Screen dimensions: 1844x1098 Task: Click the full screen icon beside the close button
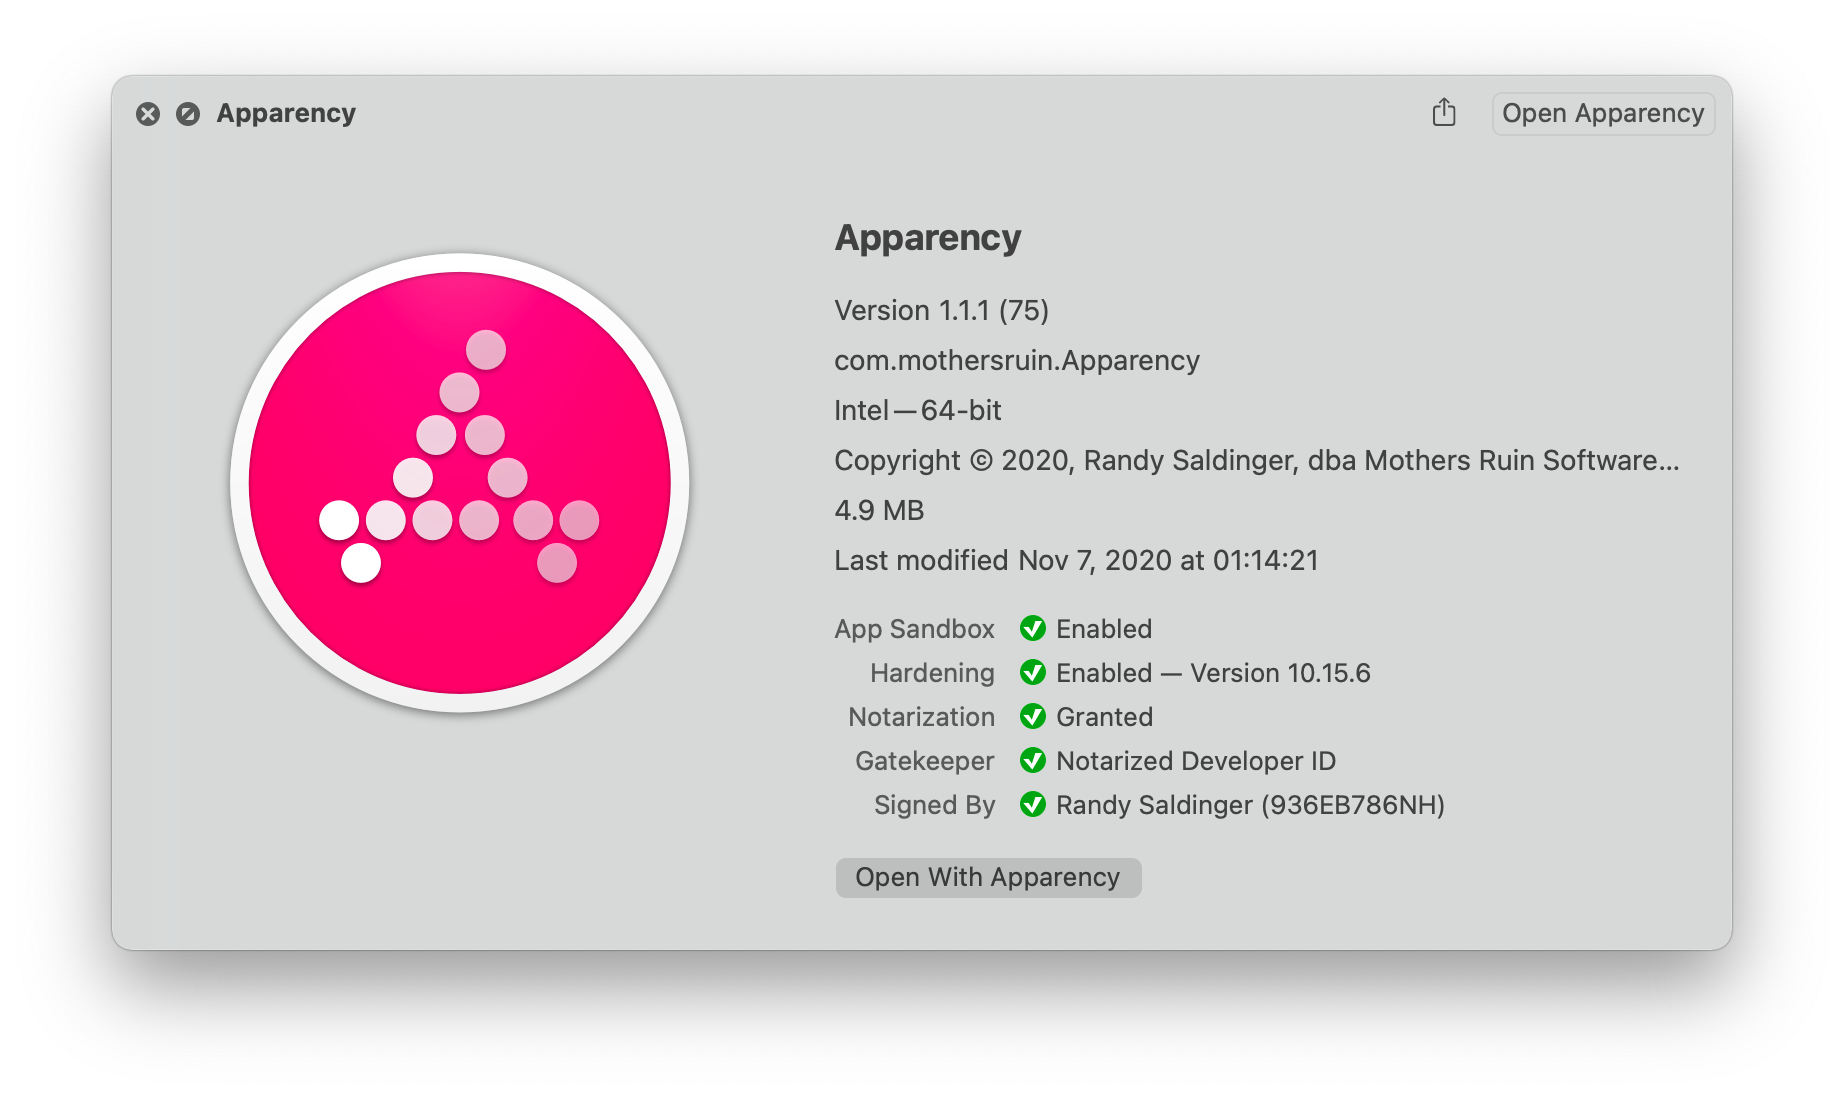click(188, 114)
